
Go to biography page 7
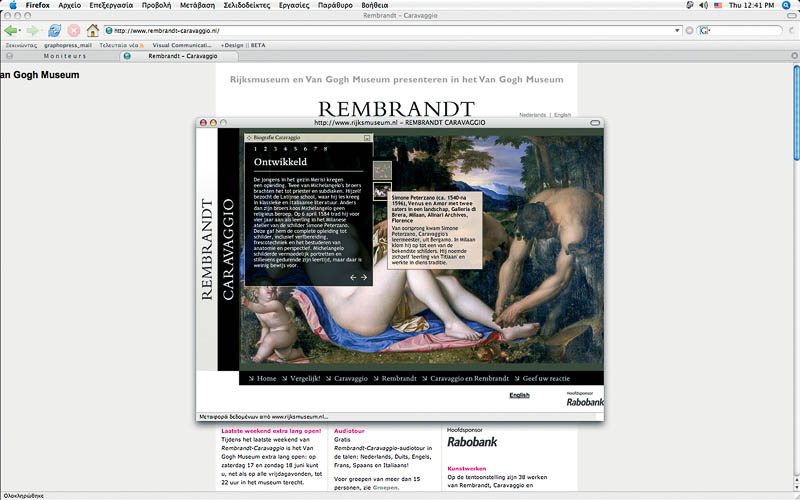315,149
